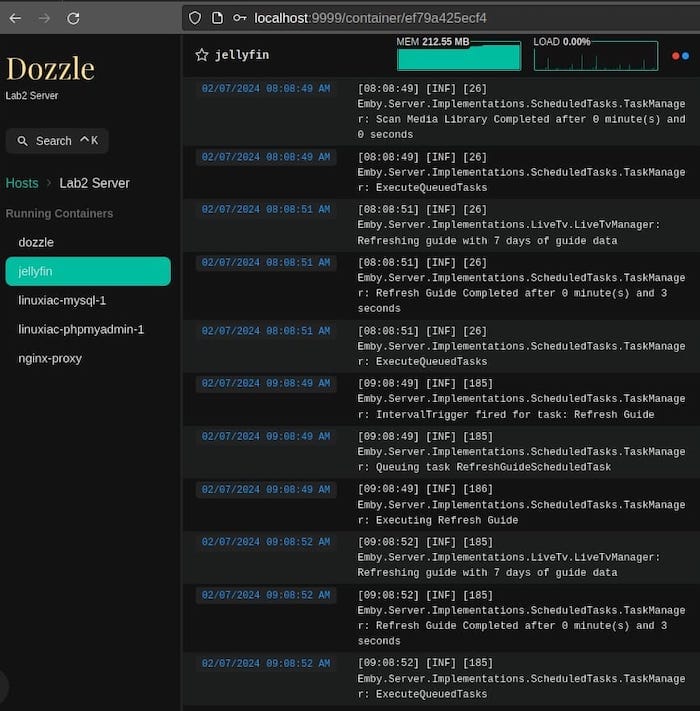Click log line Queuing task RefreshGuideScheduledTask
This screenshot has width=700, height=711.
point(521,452)
